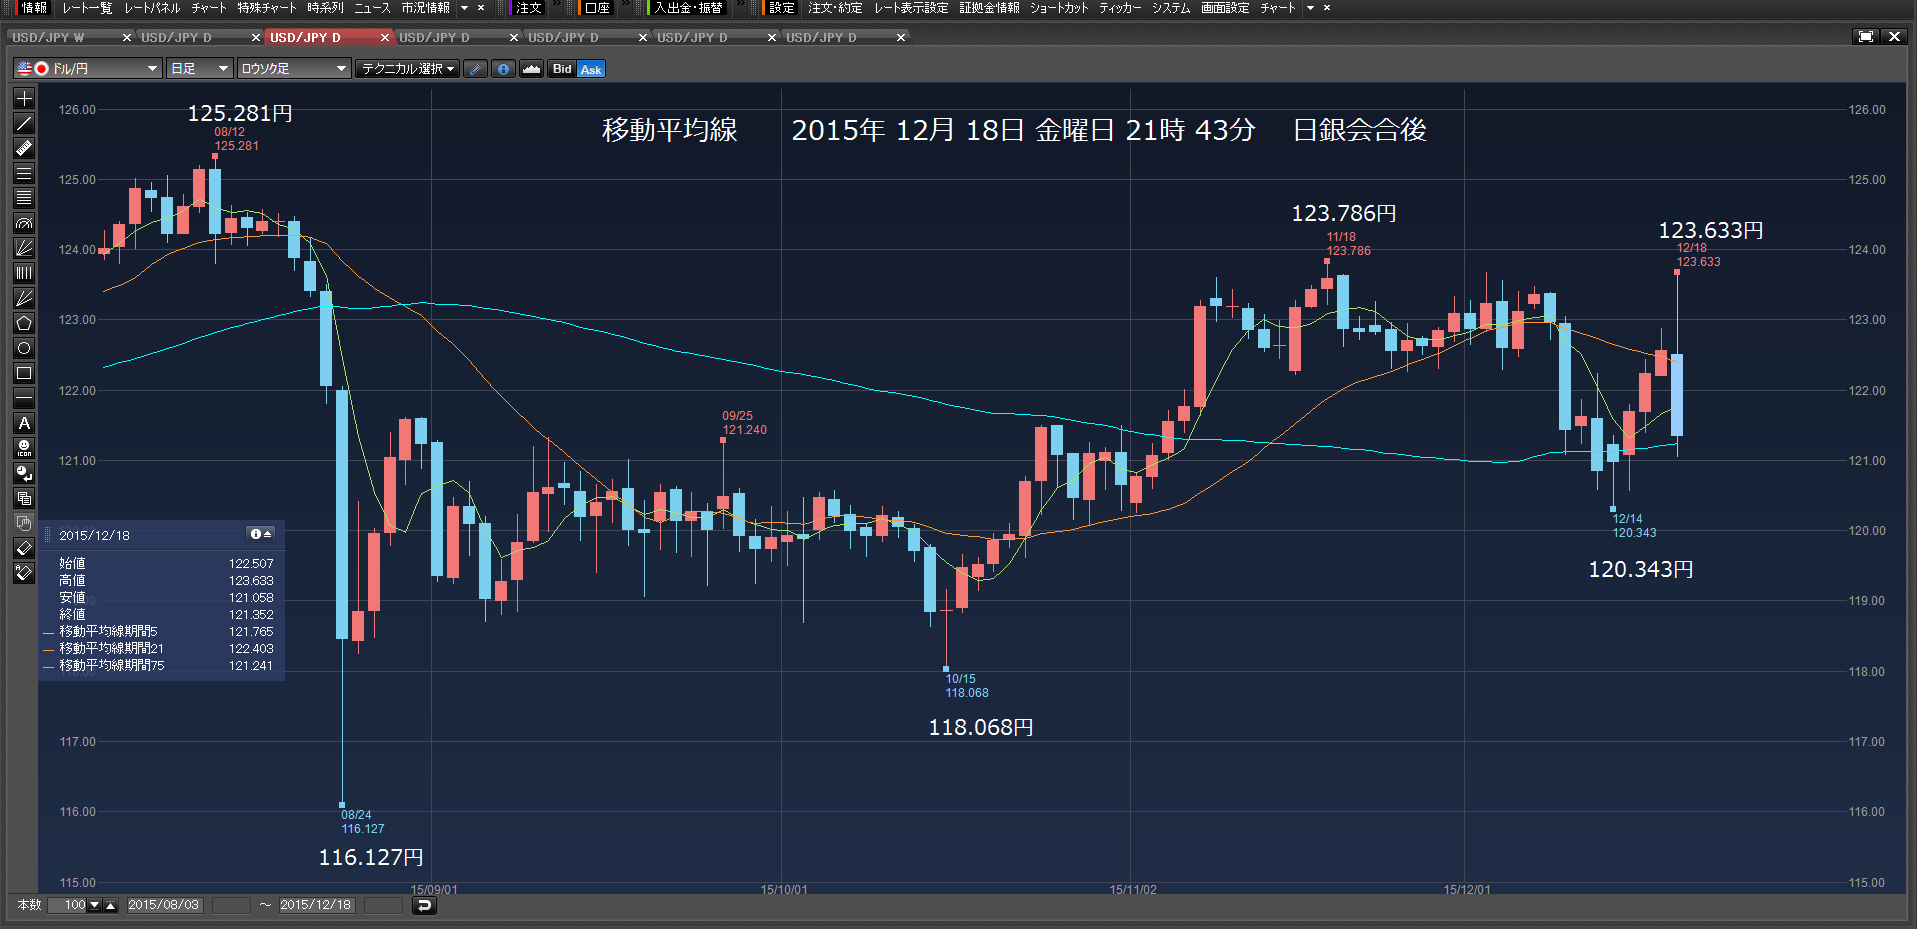This screenshot has width=1917, height=929.
Task: Select the horizontal line tool
Action: [24, 398]
